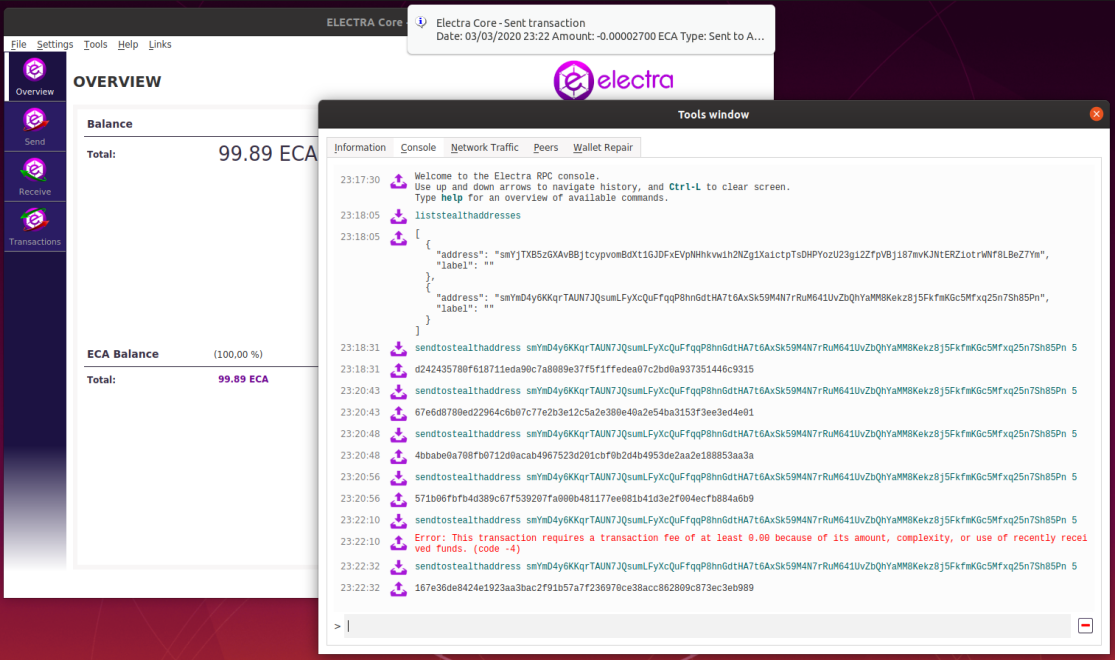Click the command icon on the 23:22:10 sendtostealthaddress row
The height and width of the screenshot is (660, 1115).
(398, 521)
